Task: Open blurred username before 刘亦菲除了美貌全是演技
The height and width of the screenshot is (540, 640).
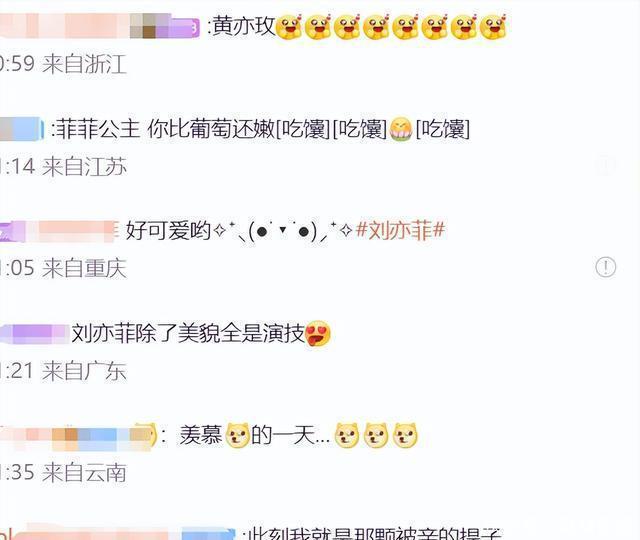Action: 34,334
